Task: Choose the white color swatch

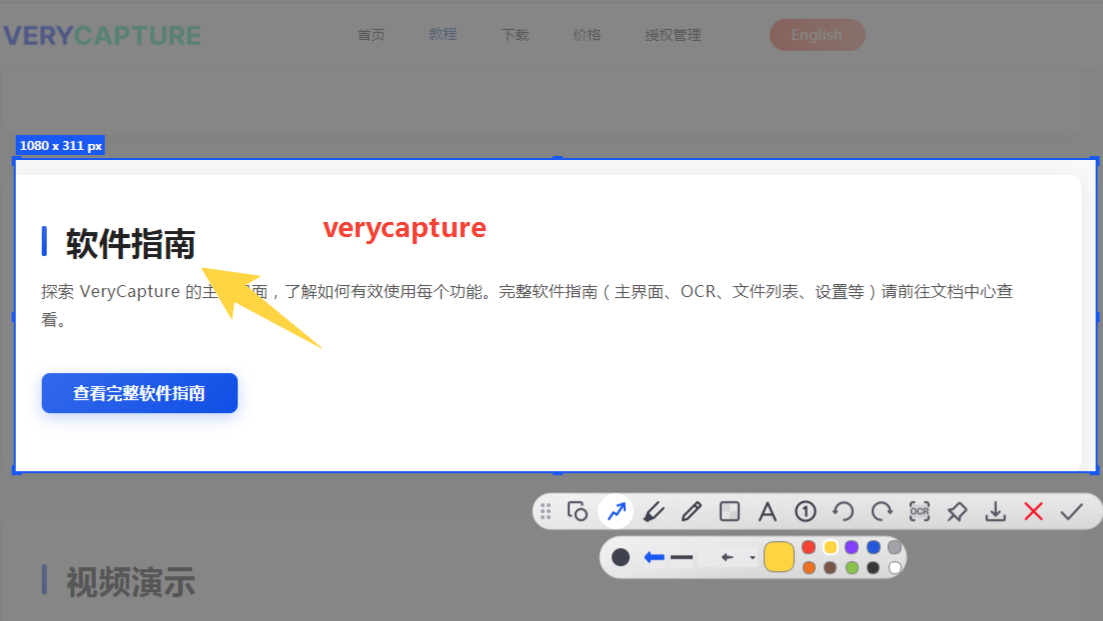Action: pyautogui.click(x=895, y=568)
